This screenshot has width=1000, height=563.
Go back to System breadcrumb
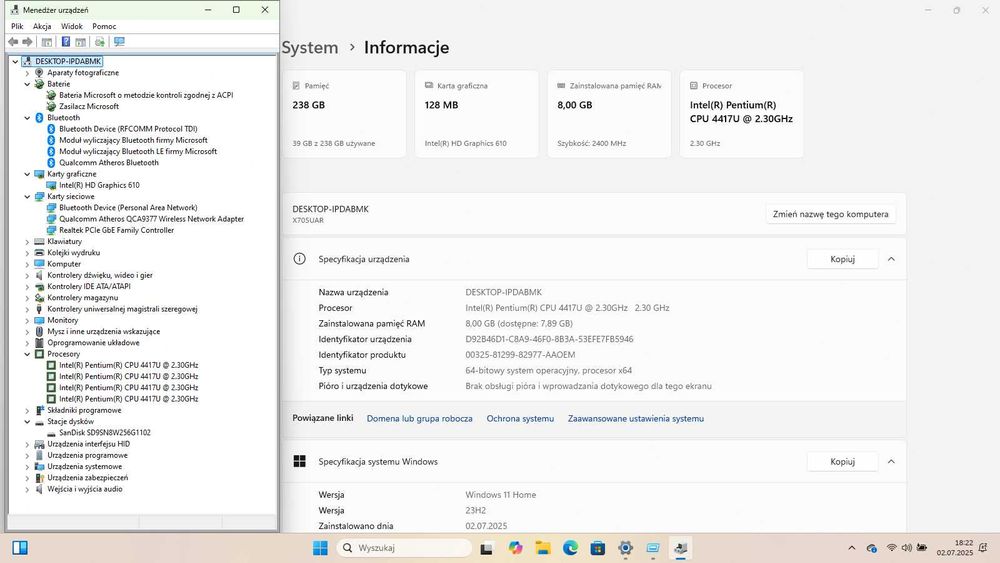click(x=310, y=48)
